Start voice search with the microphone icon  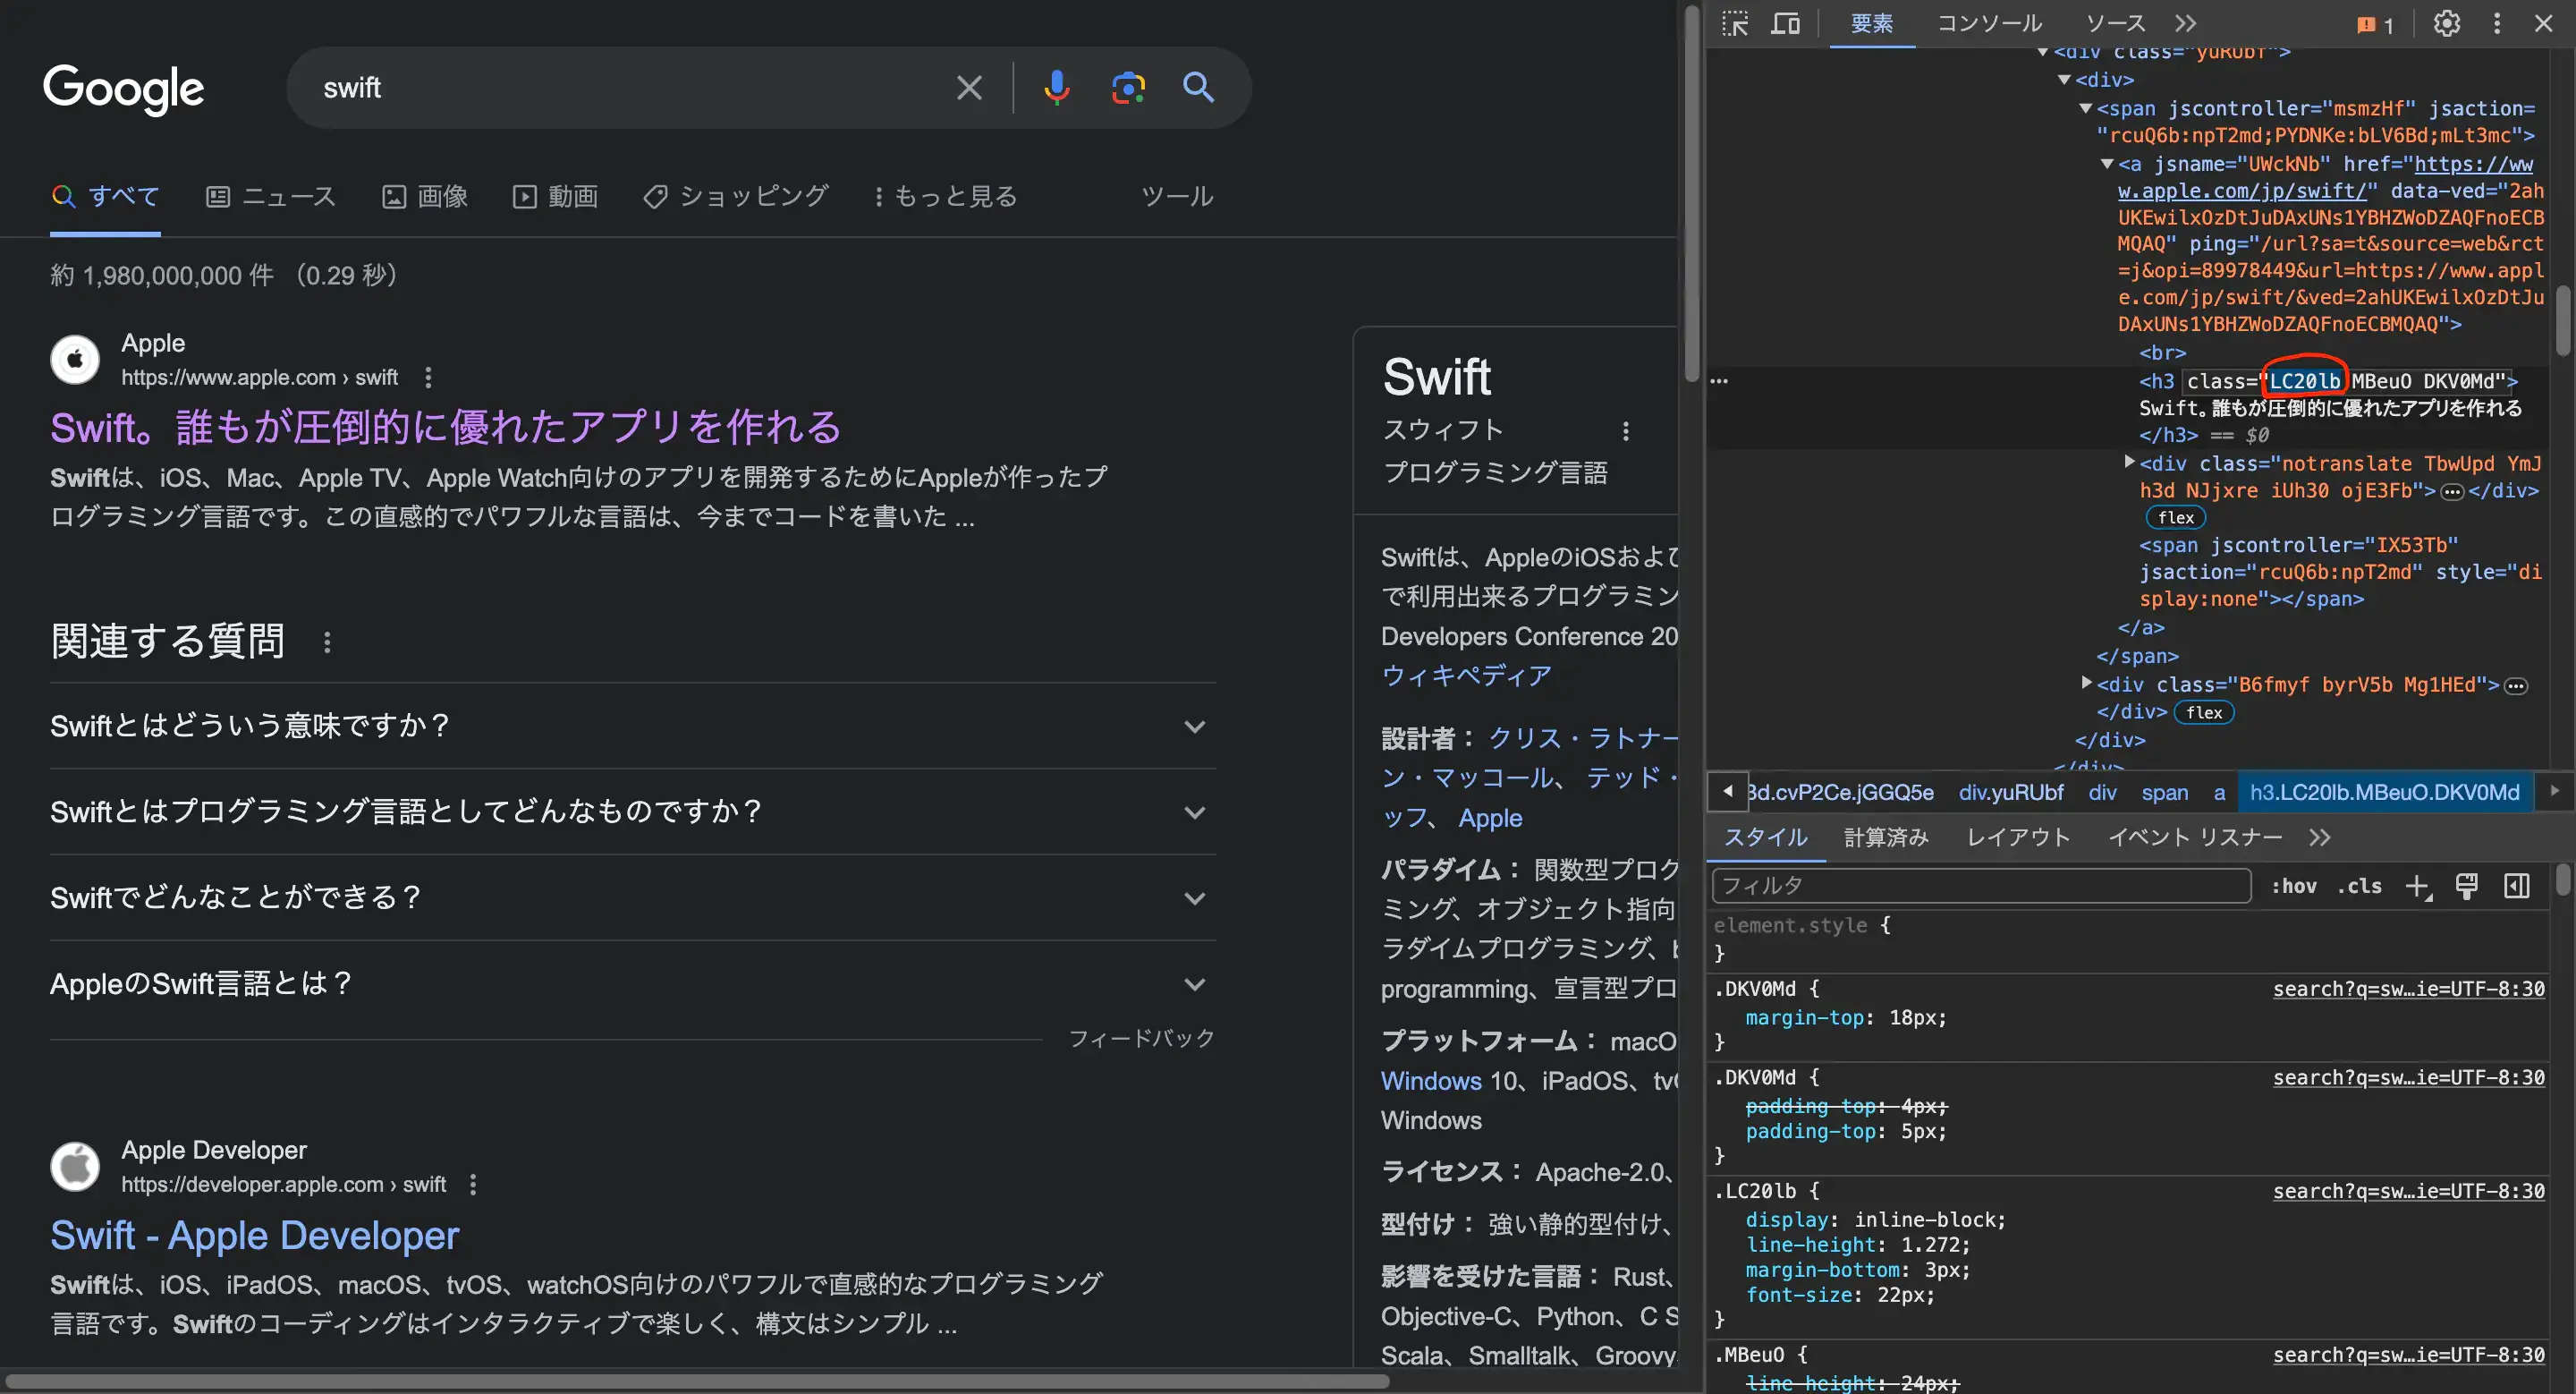tap(1056, 88)
